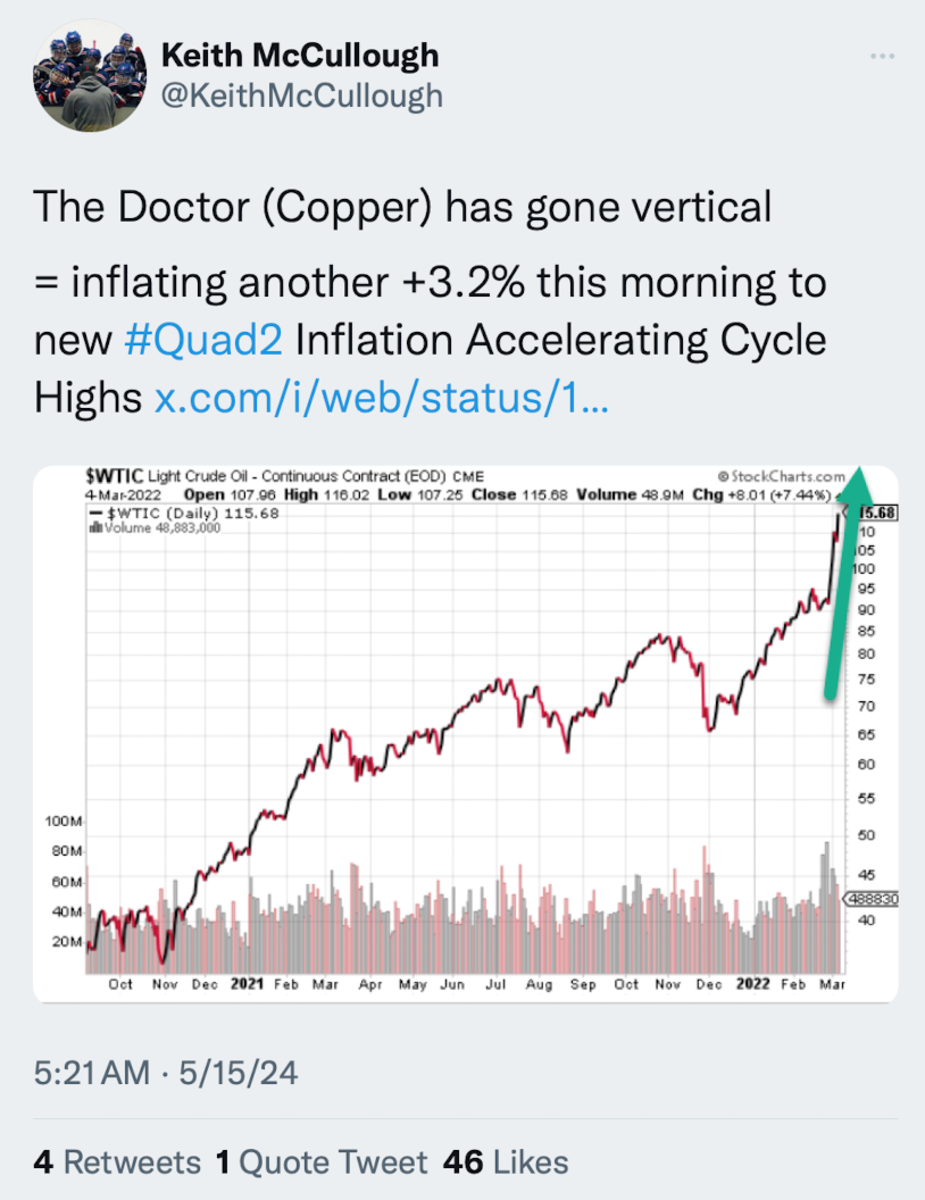The width and height of the screenshot is (925, 1200).
Task: Show the 46 Likes list
Action: (x=505, y=1162)
